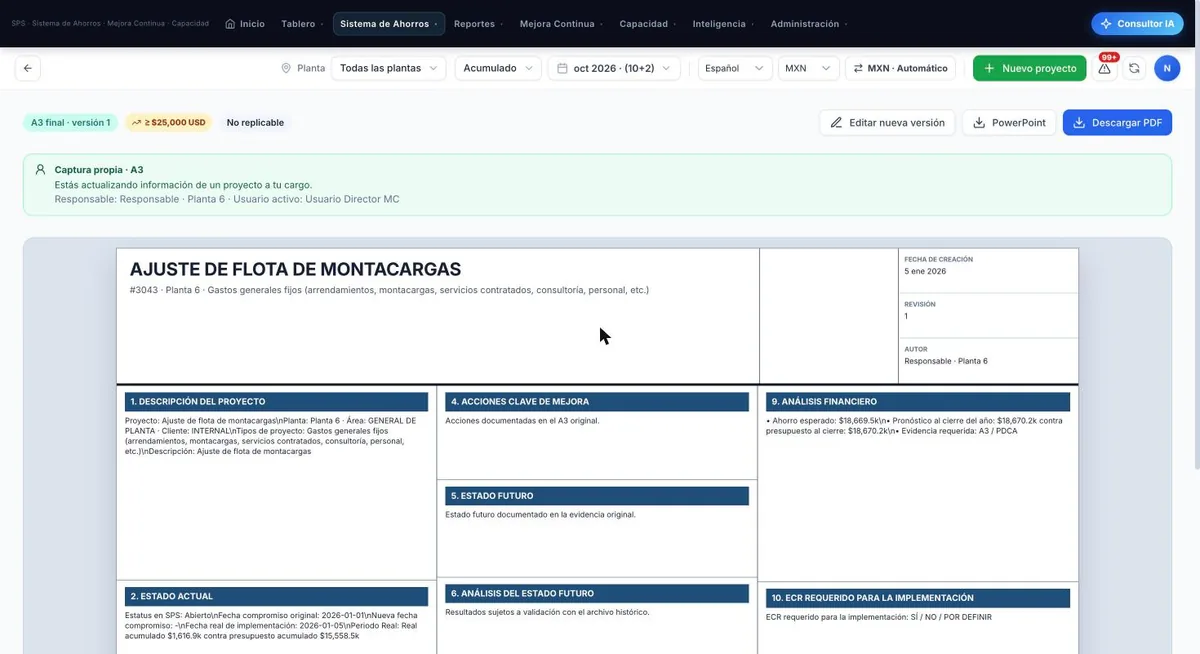Open the alerts warning icon with 99+ badge

[x=1105, y=68]
